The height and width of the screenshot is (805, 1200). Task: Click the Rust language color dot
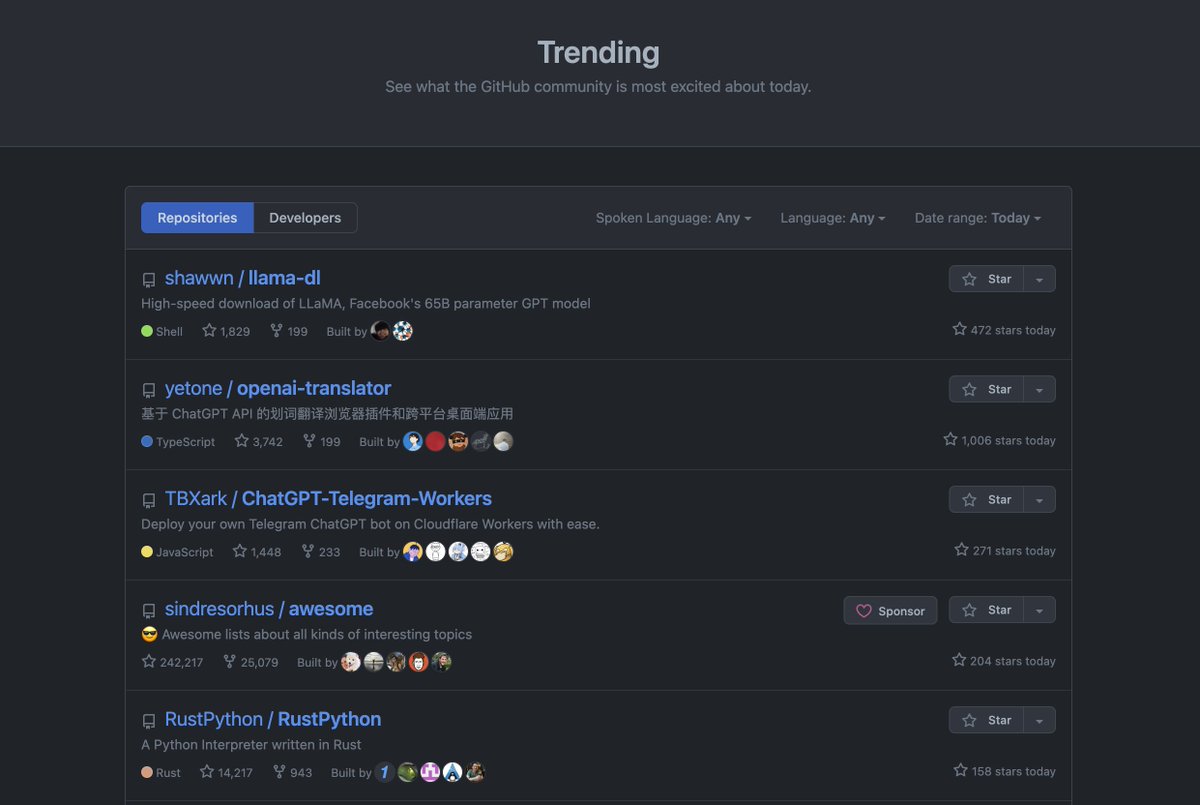coord(147,772)
